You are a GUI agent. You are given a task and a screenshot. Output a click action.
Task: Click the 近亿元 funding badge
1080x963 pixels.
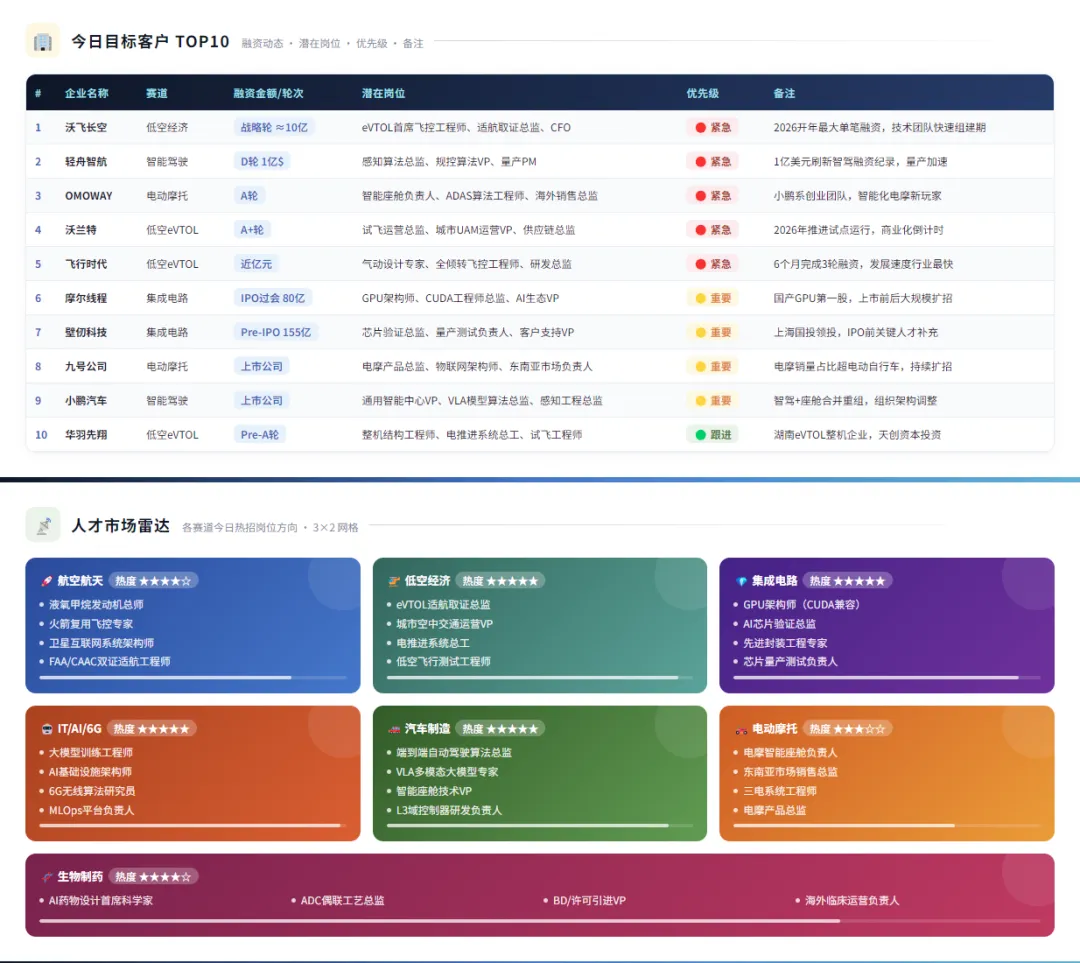tap(256, 265)
